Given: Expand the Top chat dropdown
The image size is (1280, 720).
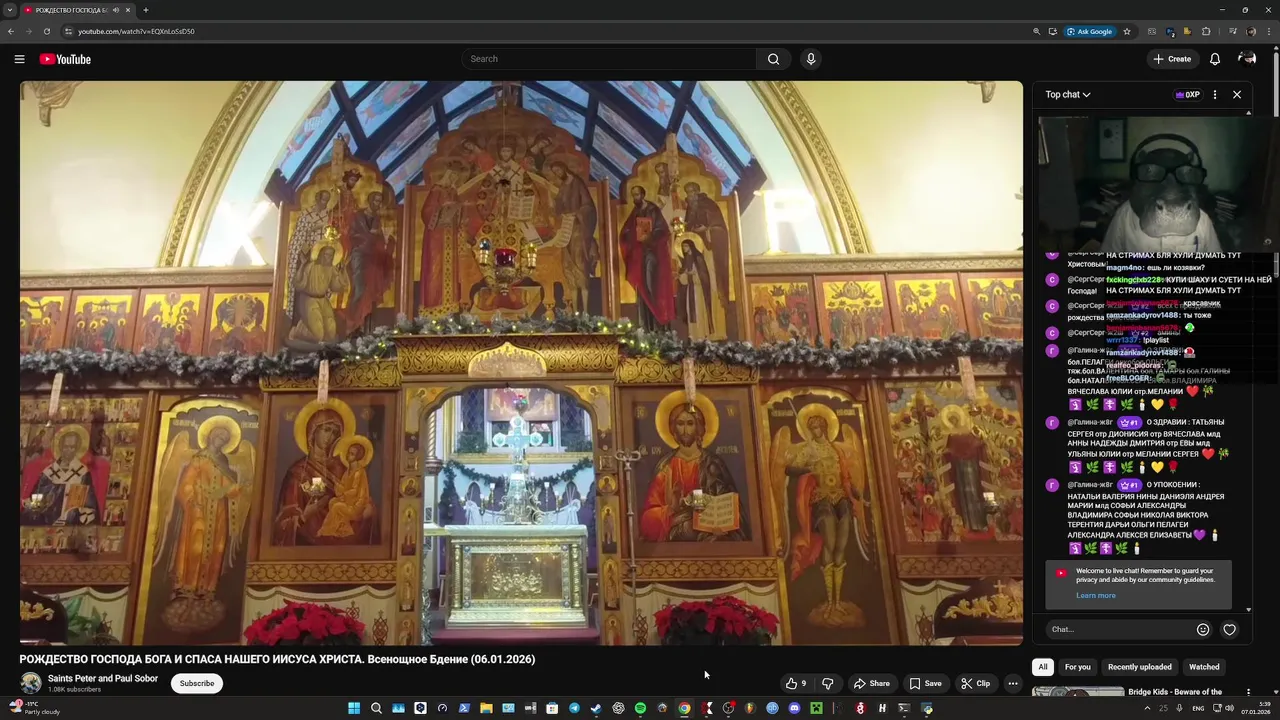Looking at the screenshot, I should click(x=1068, y=95).
